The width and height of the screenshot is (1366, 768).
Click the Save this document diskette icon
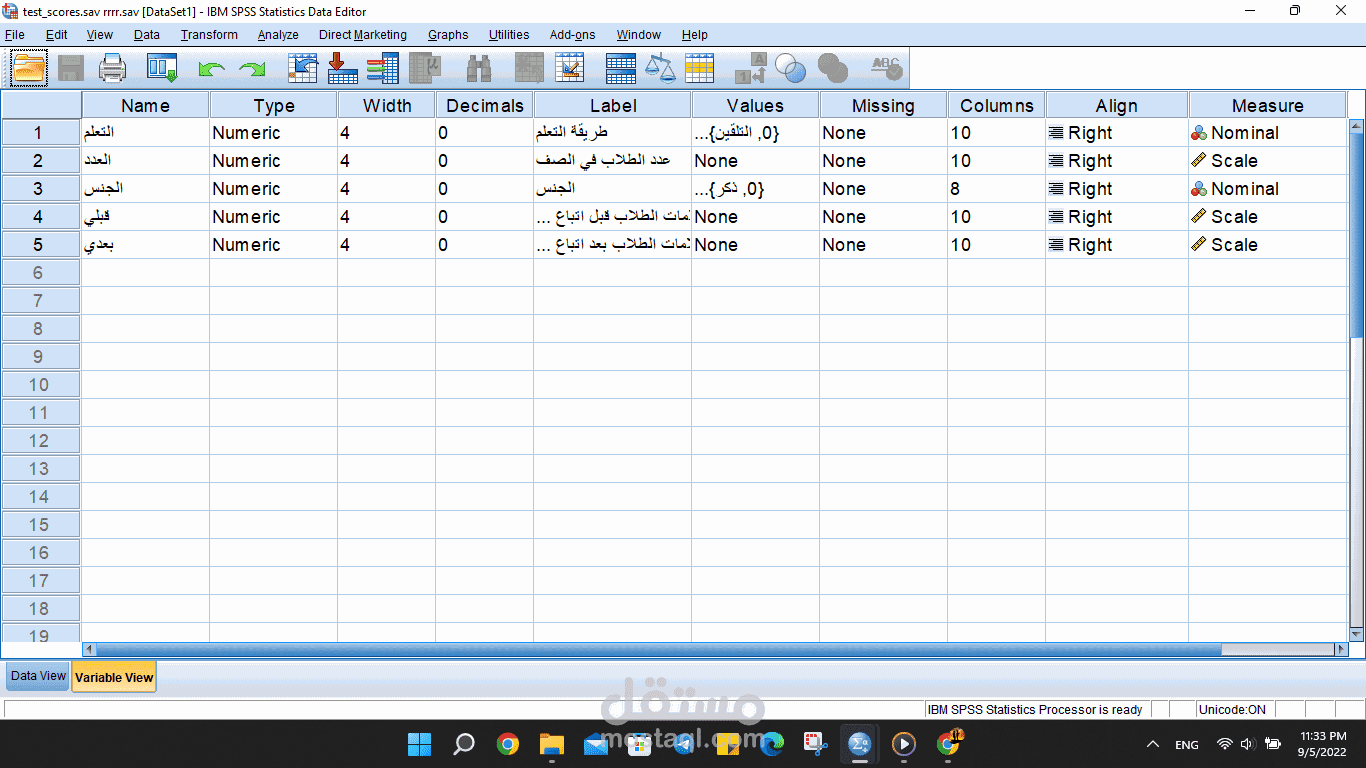tap(70, 68)
